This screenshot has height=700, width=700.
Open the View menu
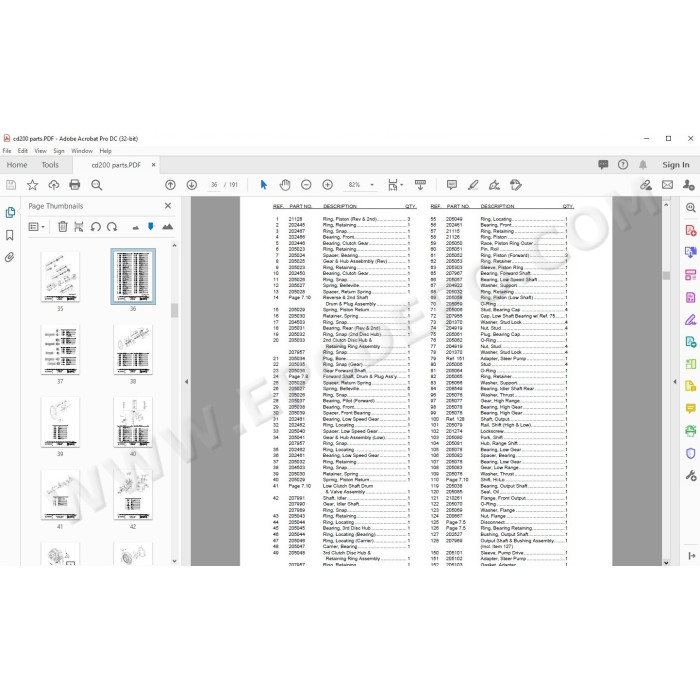pyautogui.click(x=40, y=151)
